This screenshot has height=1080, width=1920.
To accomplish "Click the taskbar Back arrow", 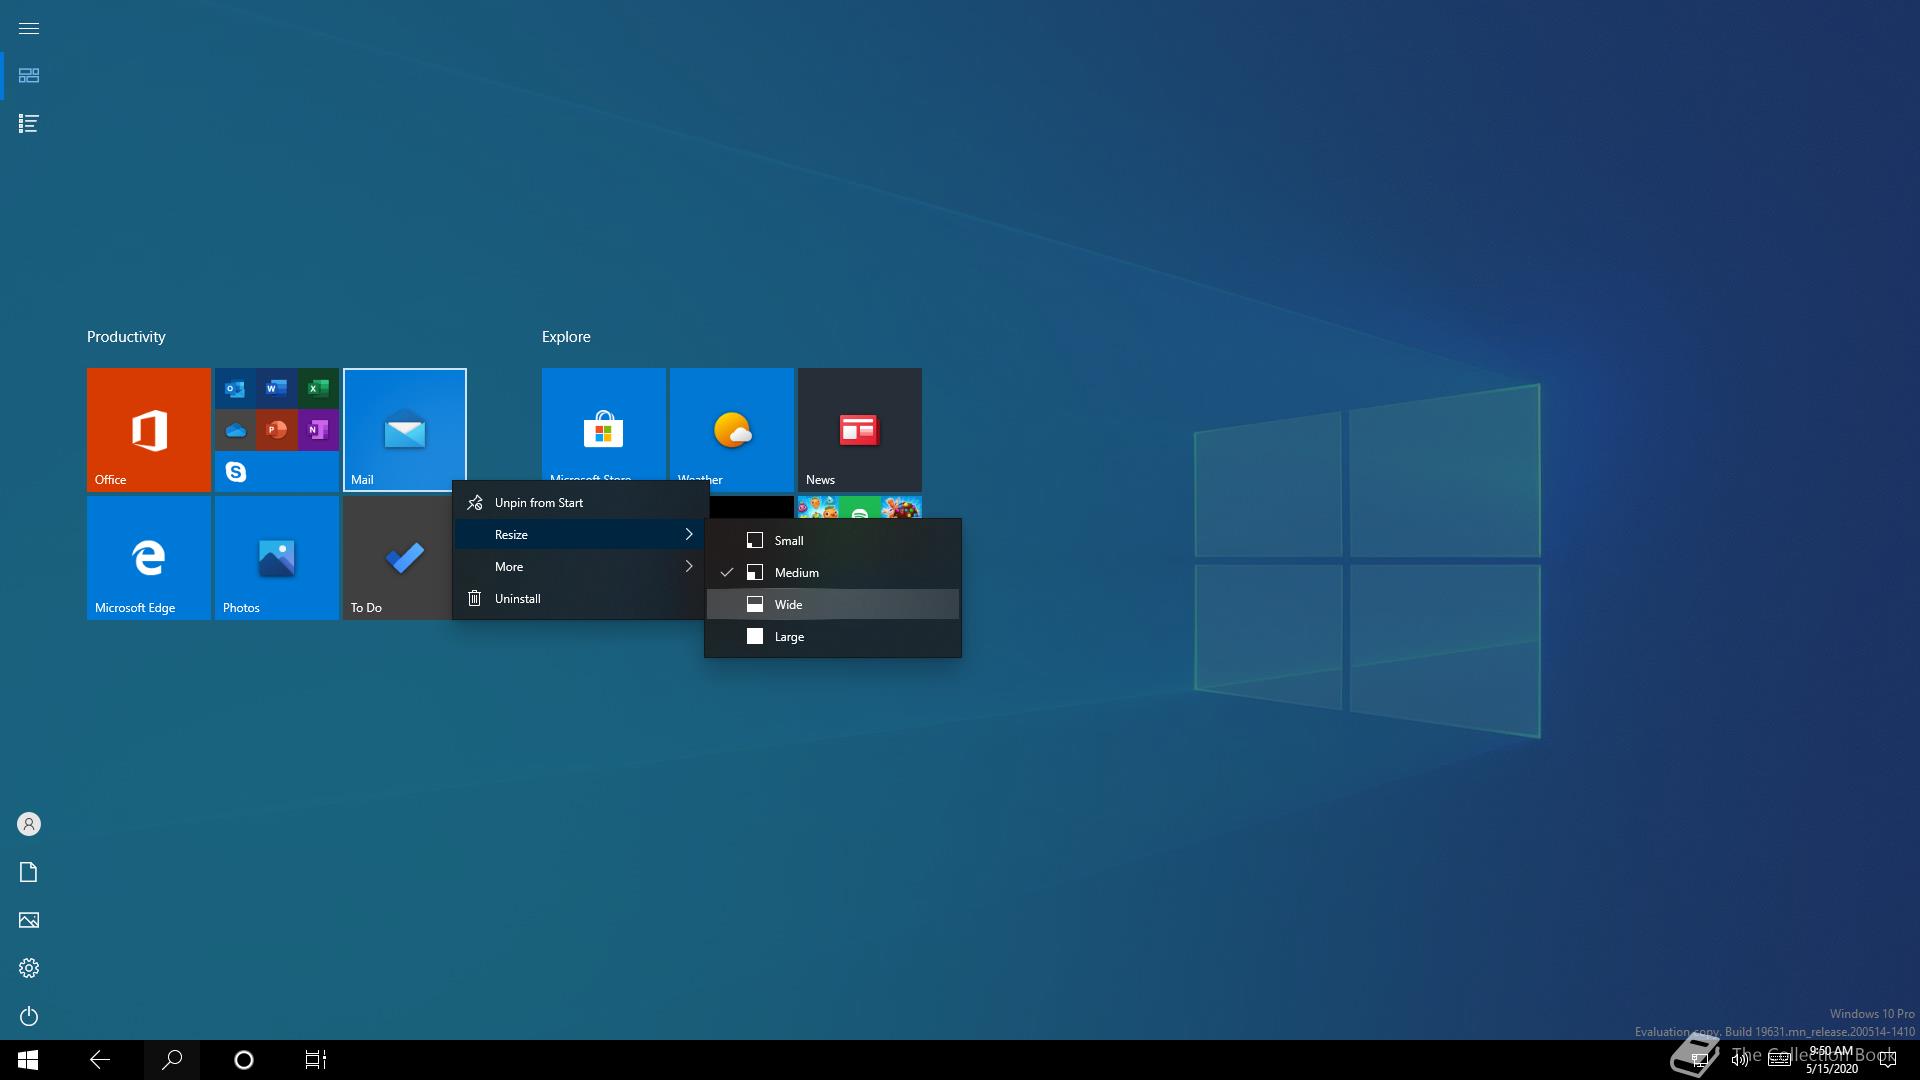I will coord(100,1060).
